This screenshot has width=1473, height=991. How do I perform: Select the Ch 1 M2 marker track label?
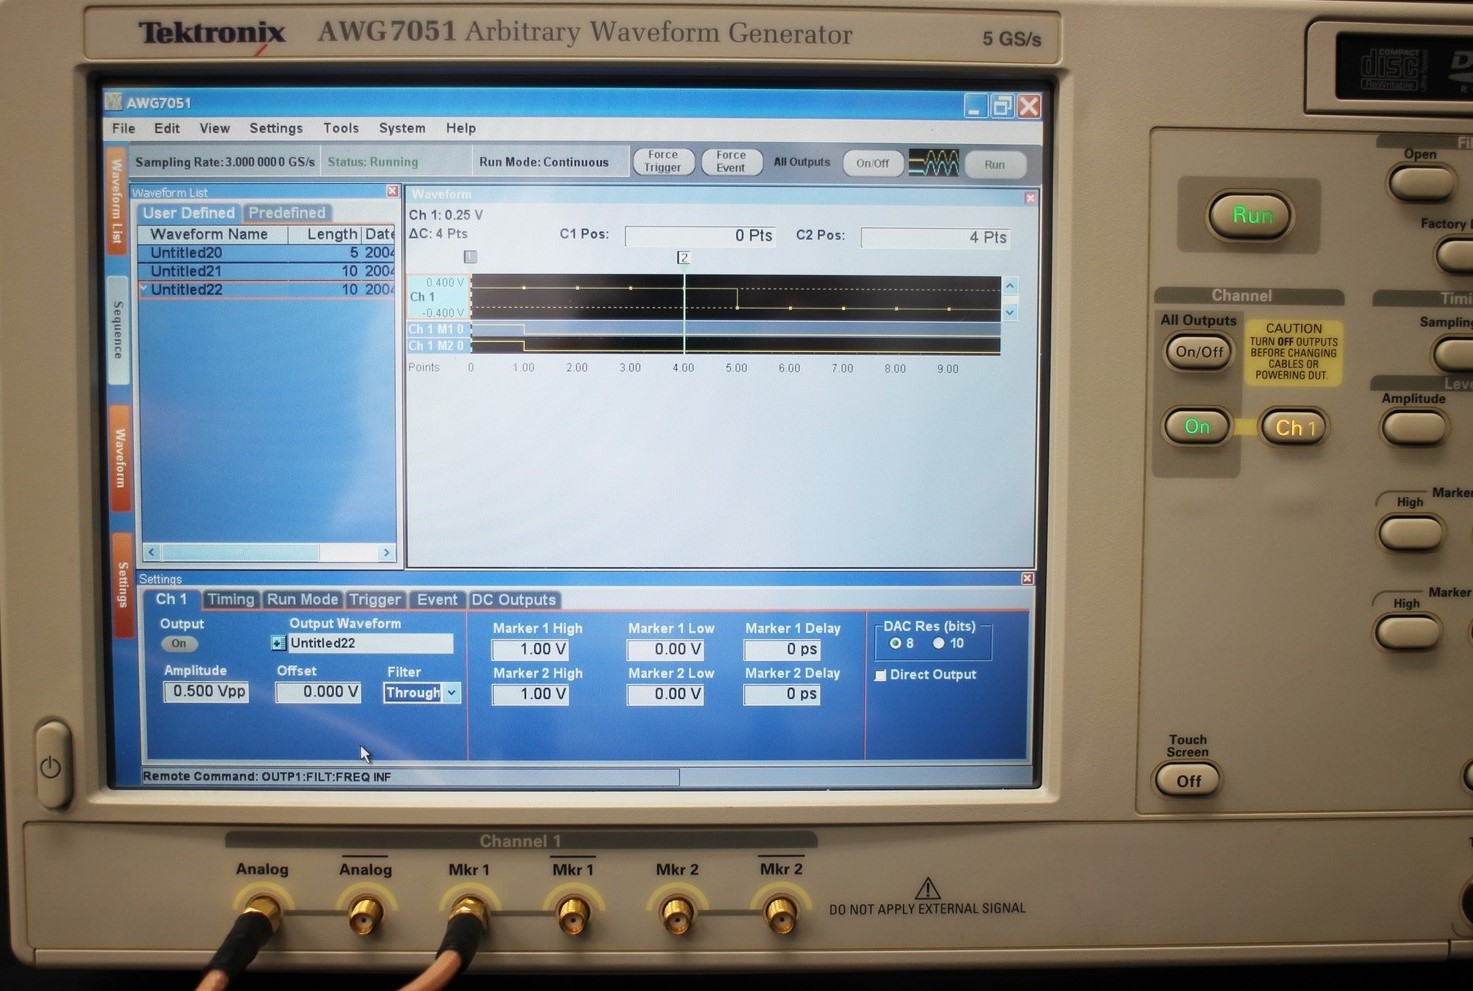tap(437, 346)
